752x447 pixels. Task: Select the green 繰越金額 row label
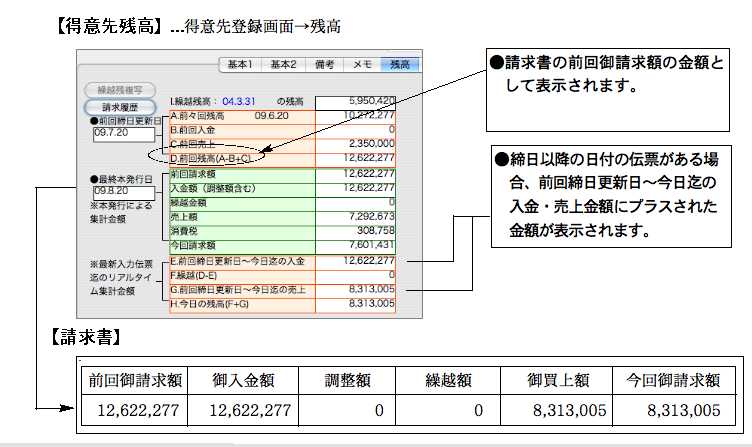click(x=188, y=203)
